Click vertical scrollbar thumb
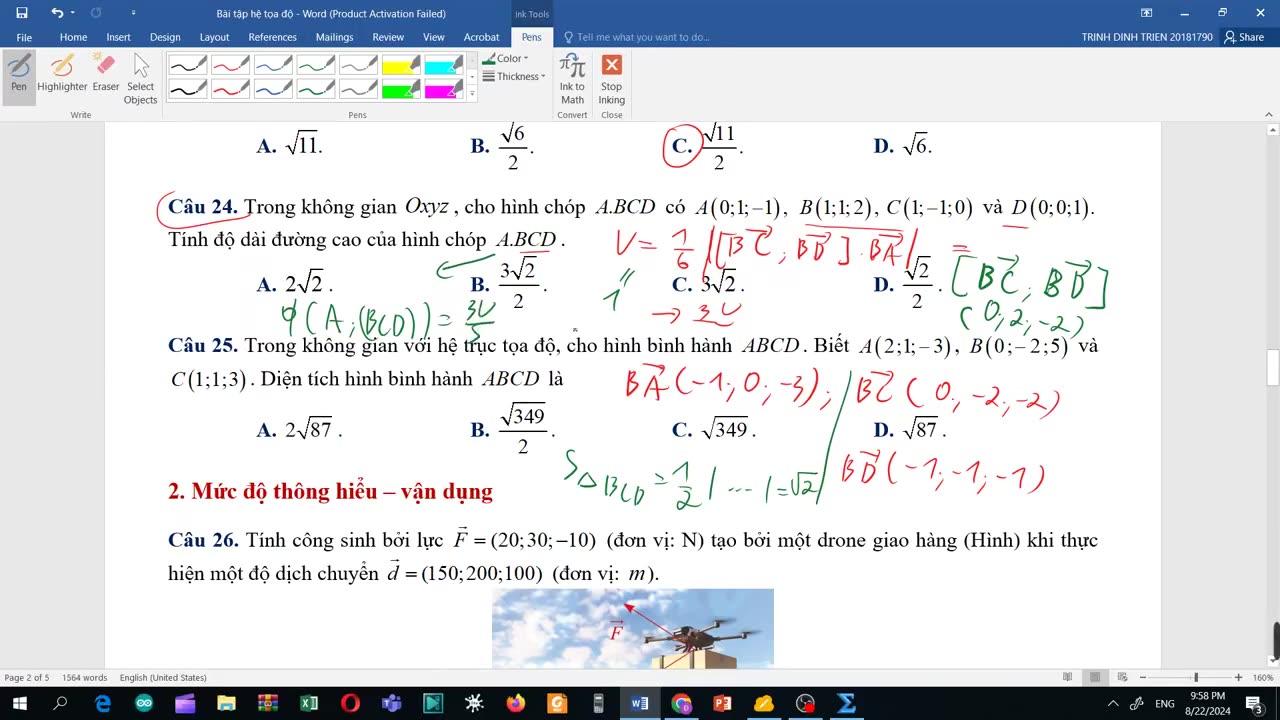Screen dimensions: 1280x720 [x=1273, y=367]
